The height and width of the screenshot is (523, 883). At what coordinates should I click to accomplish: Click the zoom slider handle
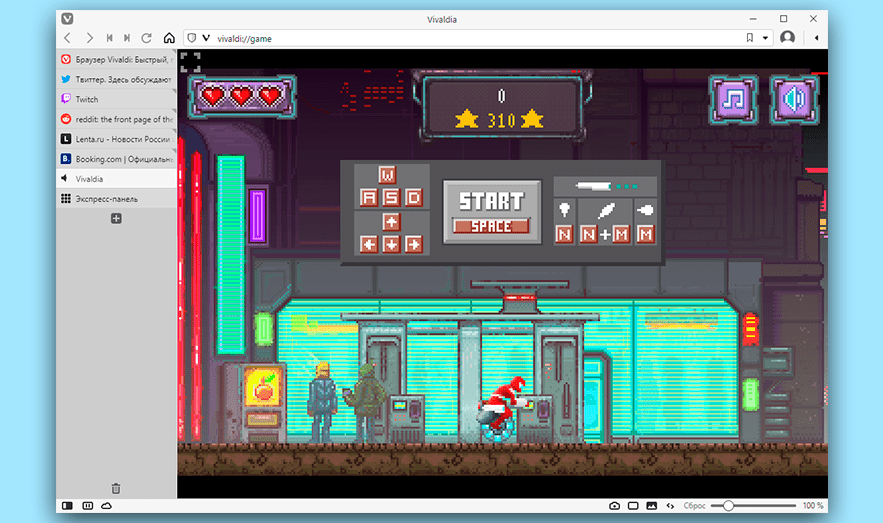pyautogui.click(x=728, y=506)
